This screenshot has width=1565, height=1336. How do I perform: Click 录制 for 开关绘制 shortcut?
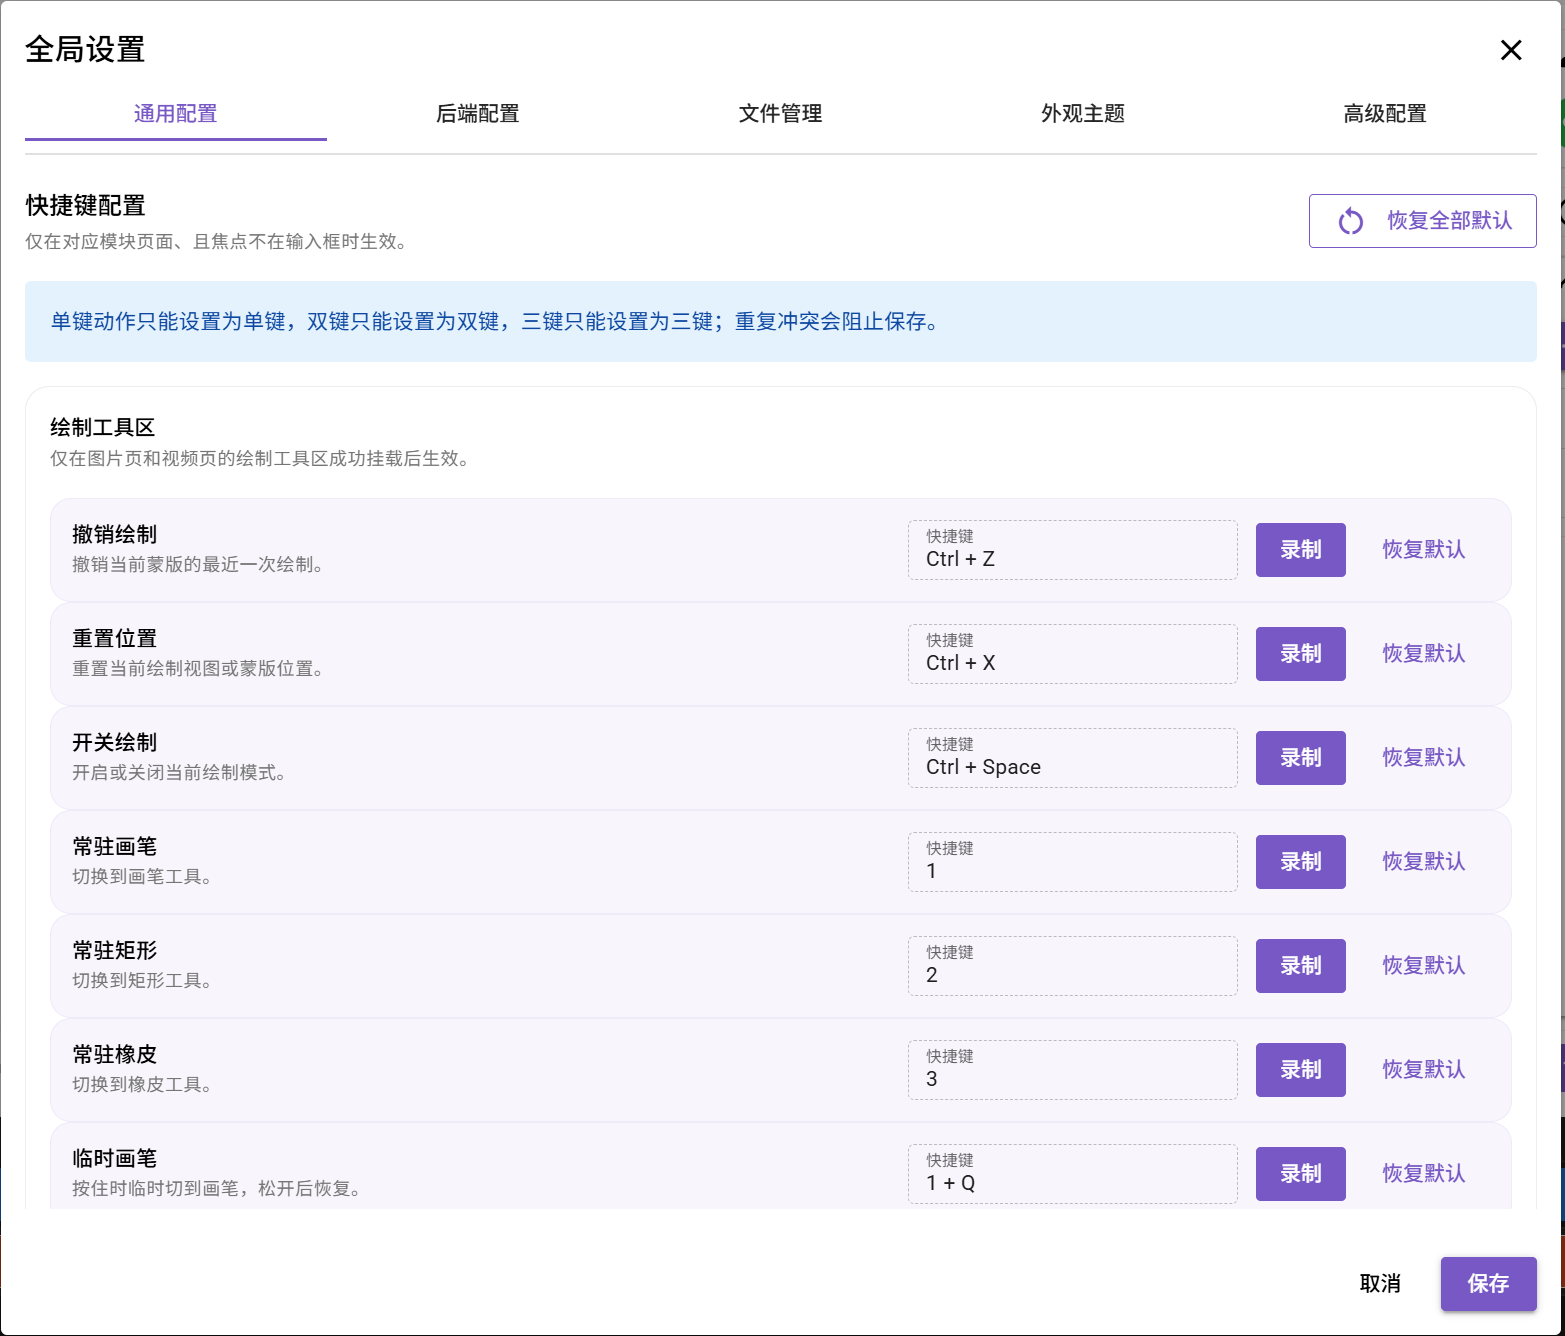point(1300,758)
